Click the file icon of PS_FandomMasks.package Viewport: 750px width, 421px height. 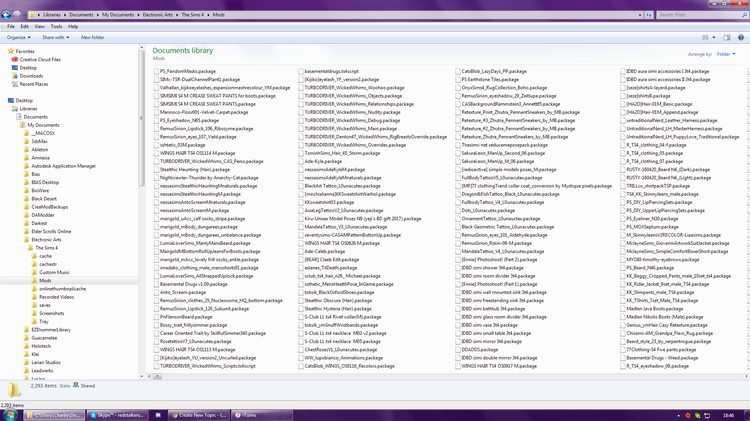tap(156, 71)
